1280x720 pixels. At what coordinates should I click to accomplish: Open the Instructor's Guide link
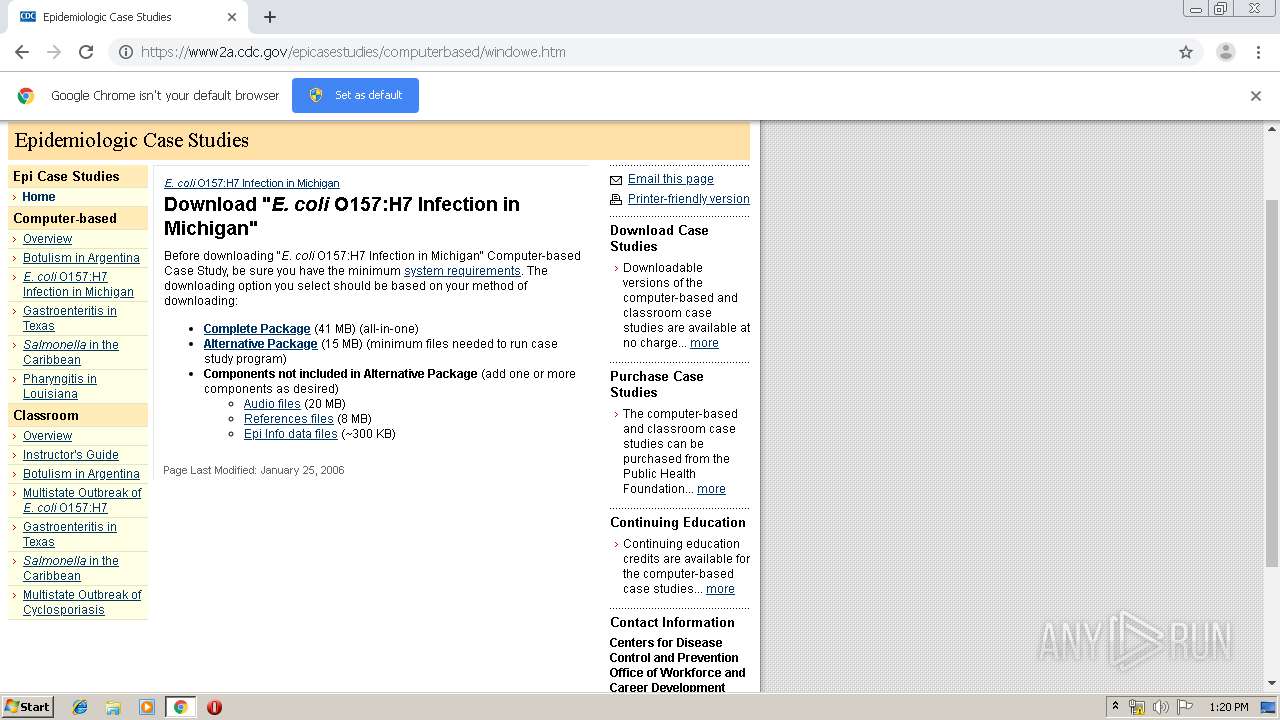click(x=71, y=455)
